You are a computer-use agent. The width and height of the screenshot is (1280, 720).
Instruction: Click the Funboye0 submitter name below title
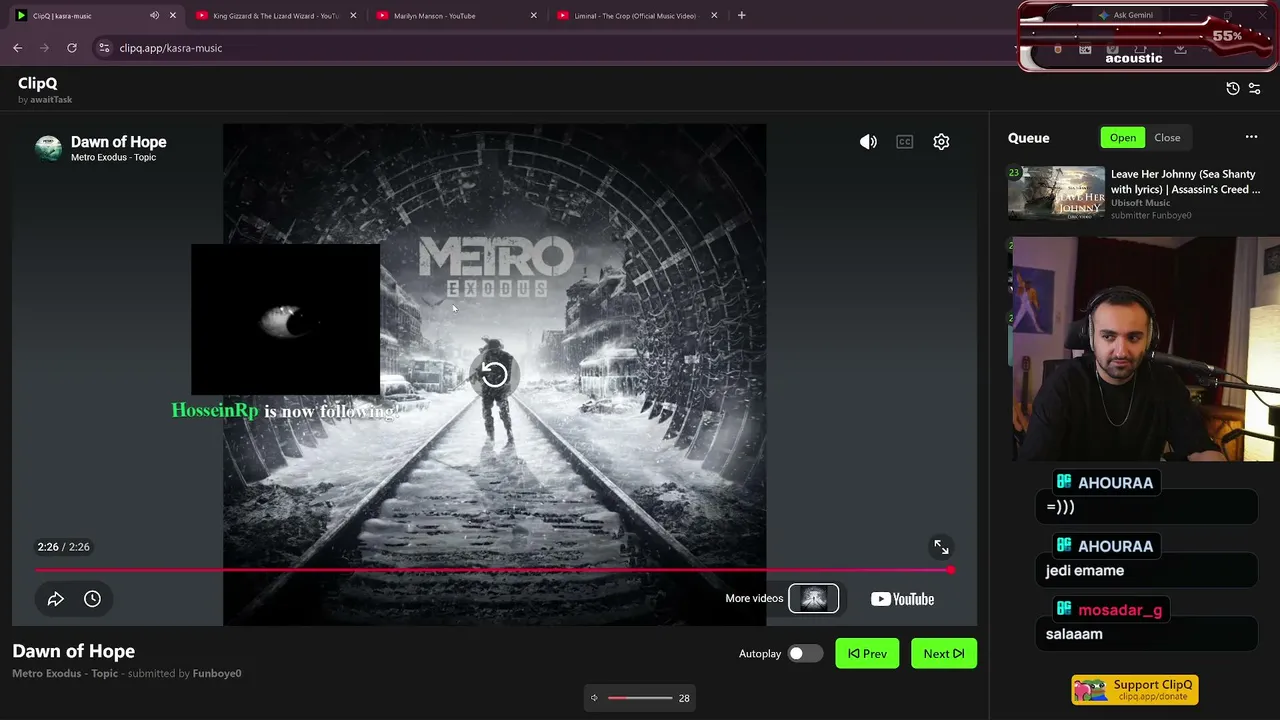click(217, 674)
